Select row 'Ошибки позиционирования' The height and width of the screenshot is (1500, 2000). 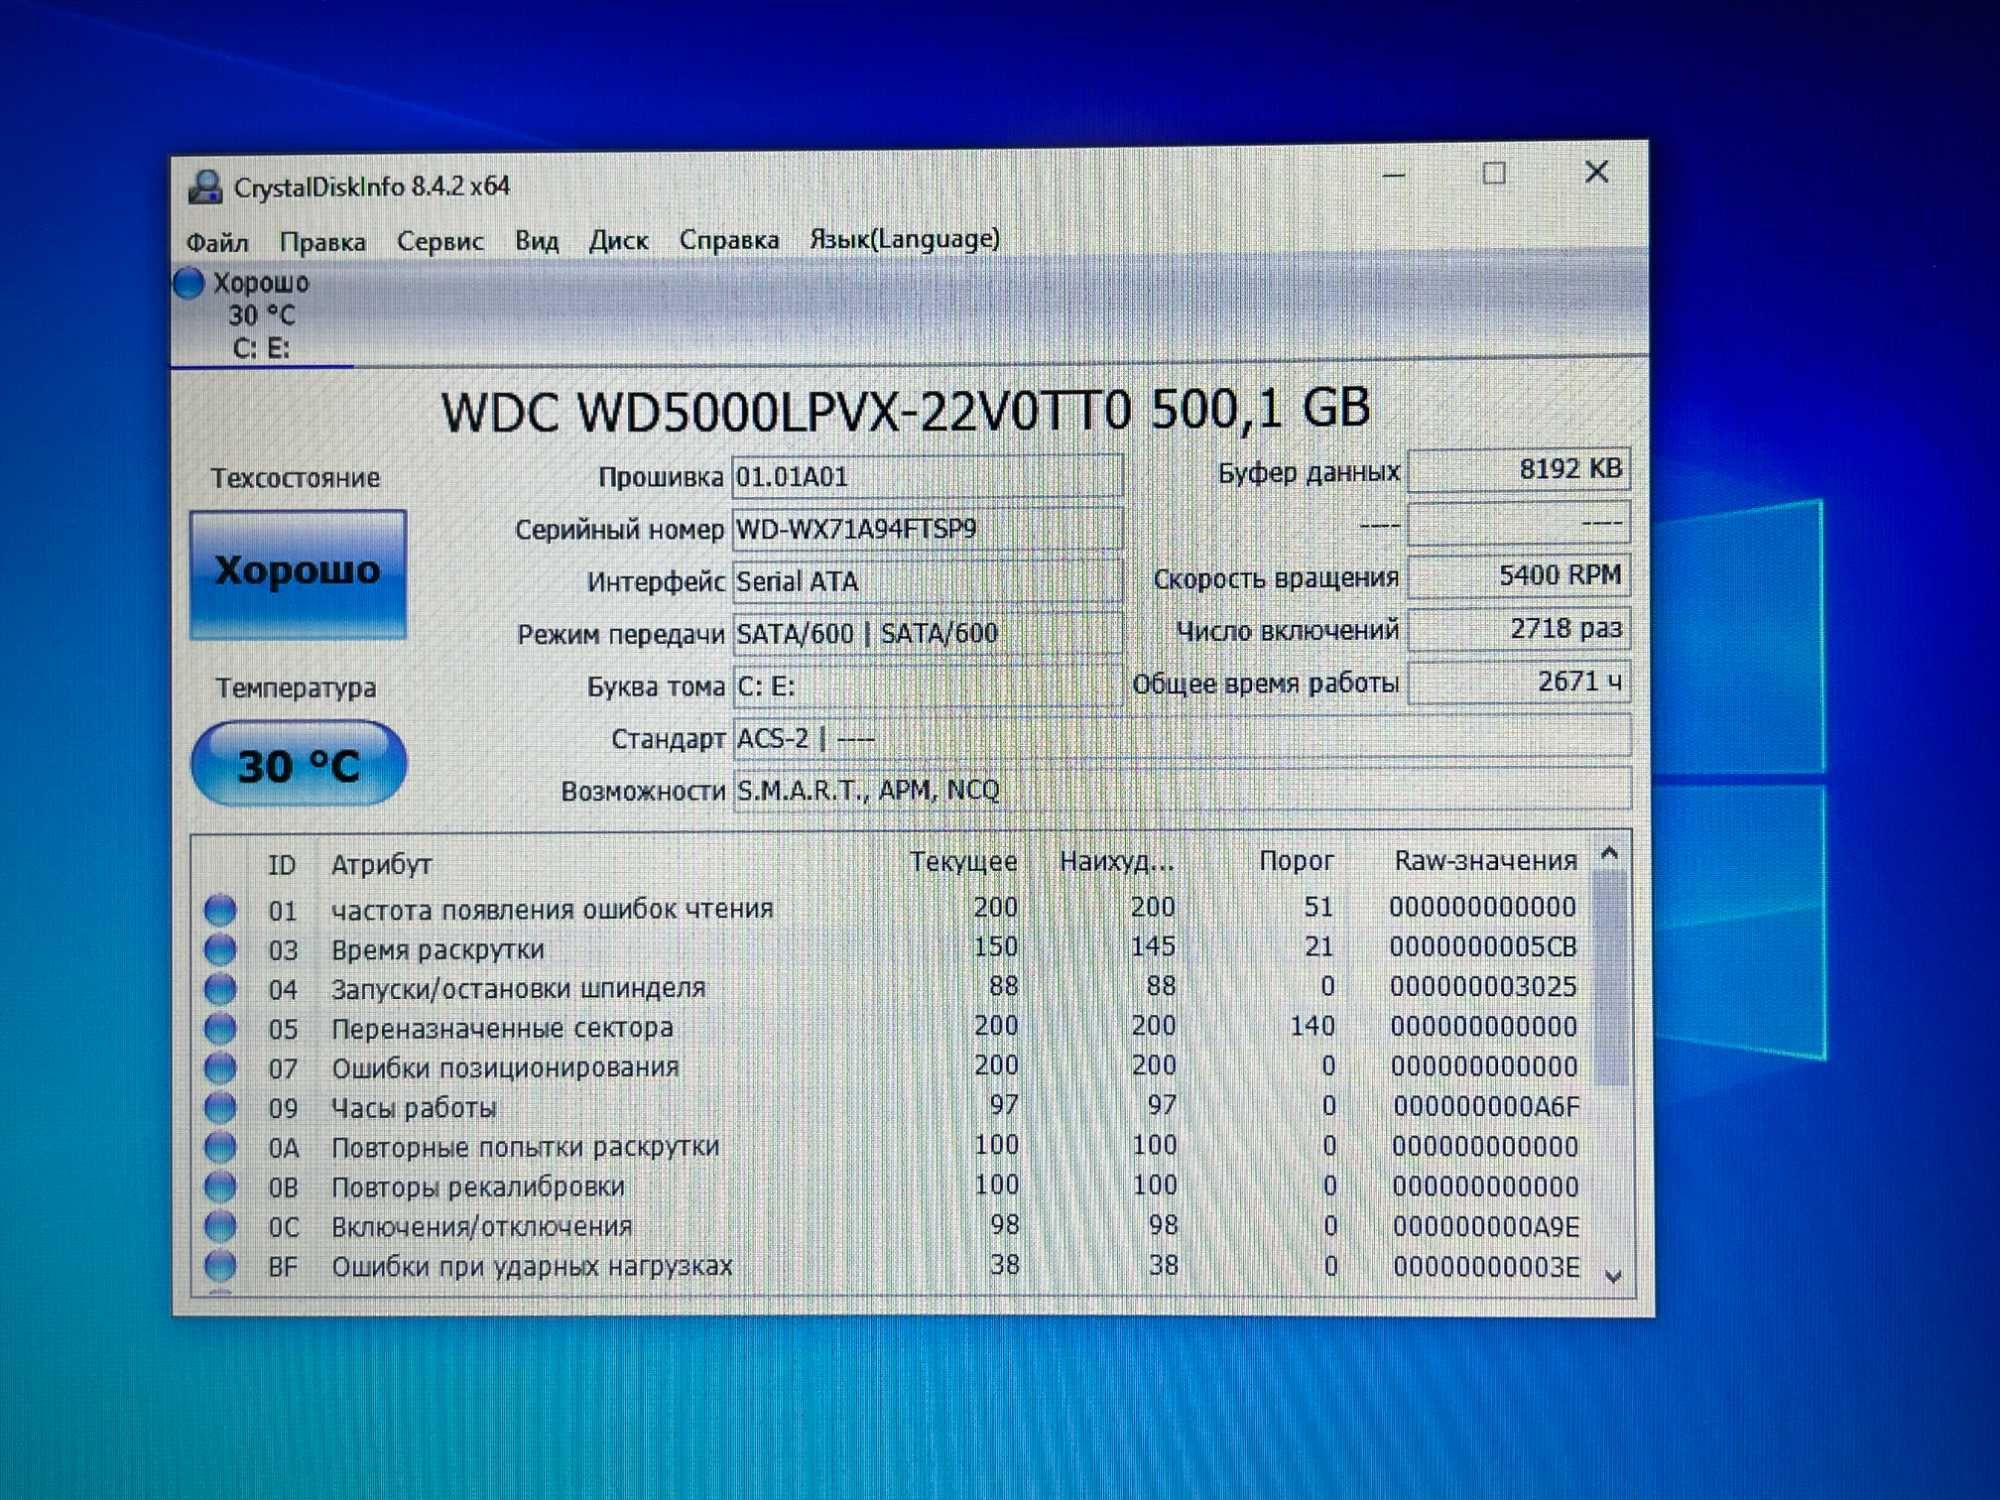pos(892,1067)
